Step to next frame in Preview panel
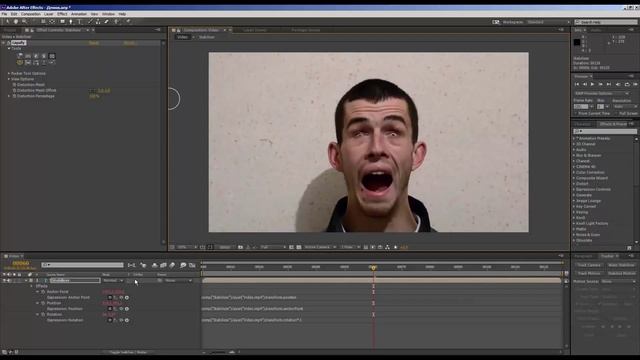The image size is (640, 360). (x=600, y=84)
